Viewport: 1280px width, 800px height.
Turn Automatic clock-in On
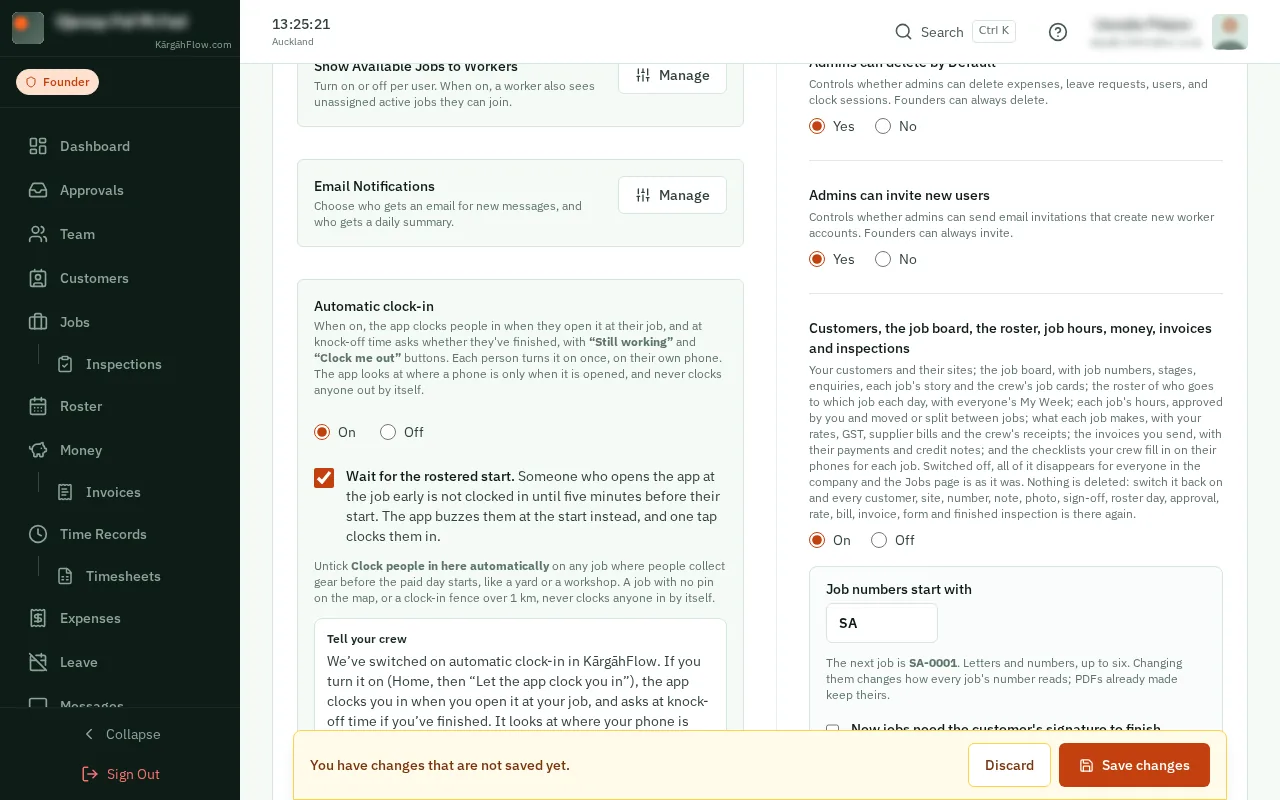tap(322, 432)
